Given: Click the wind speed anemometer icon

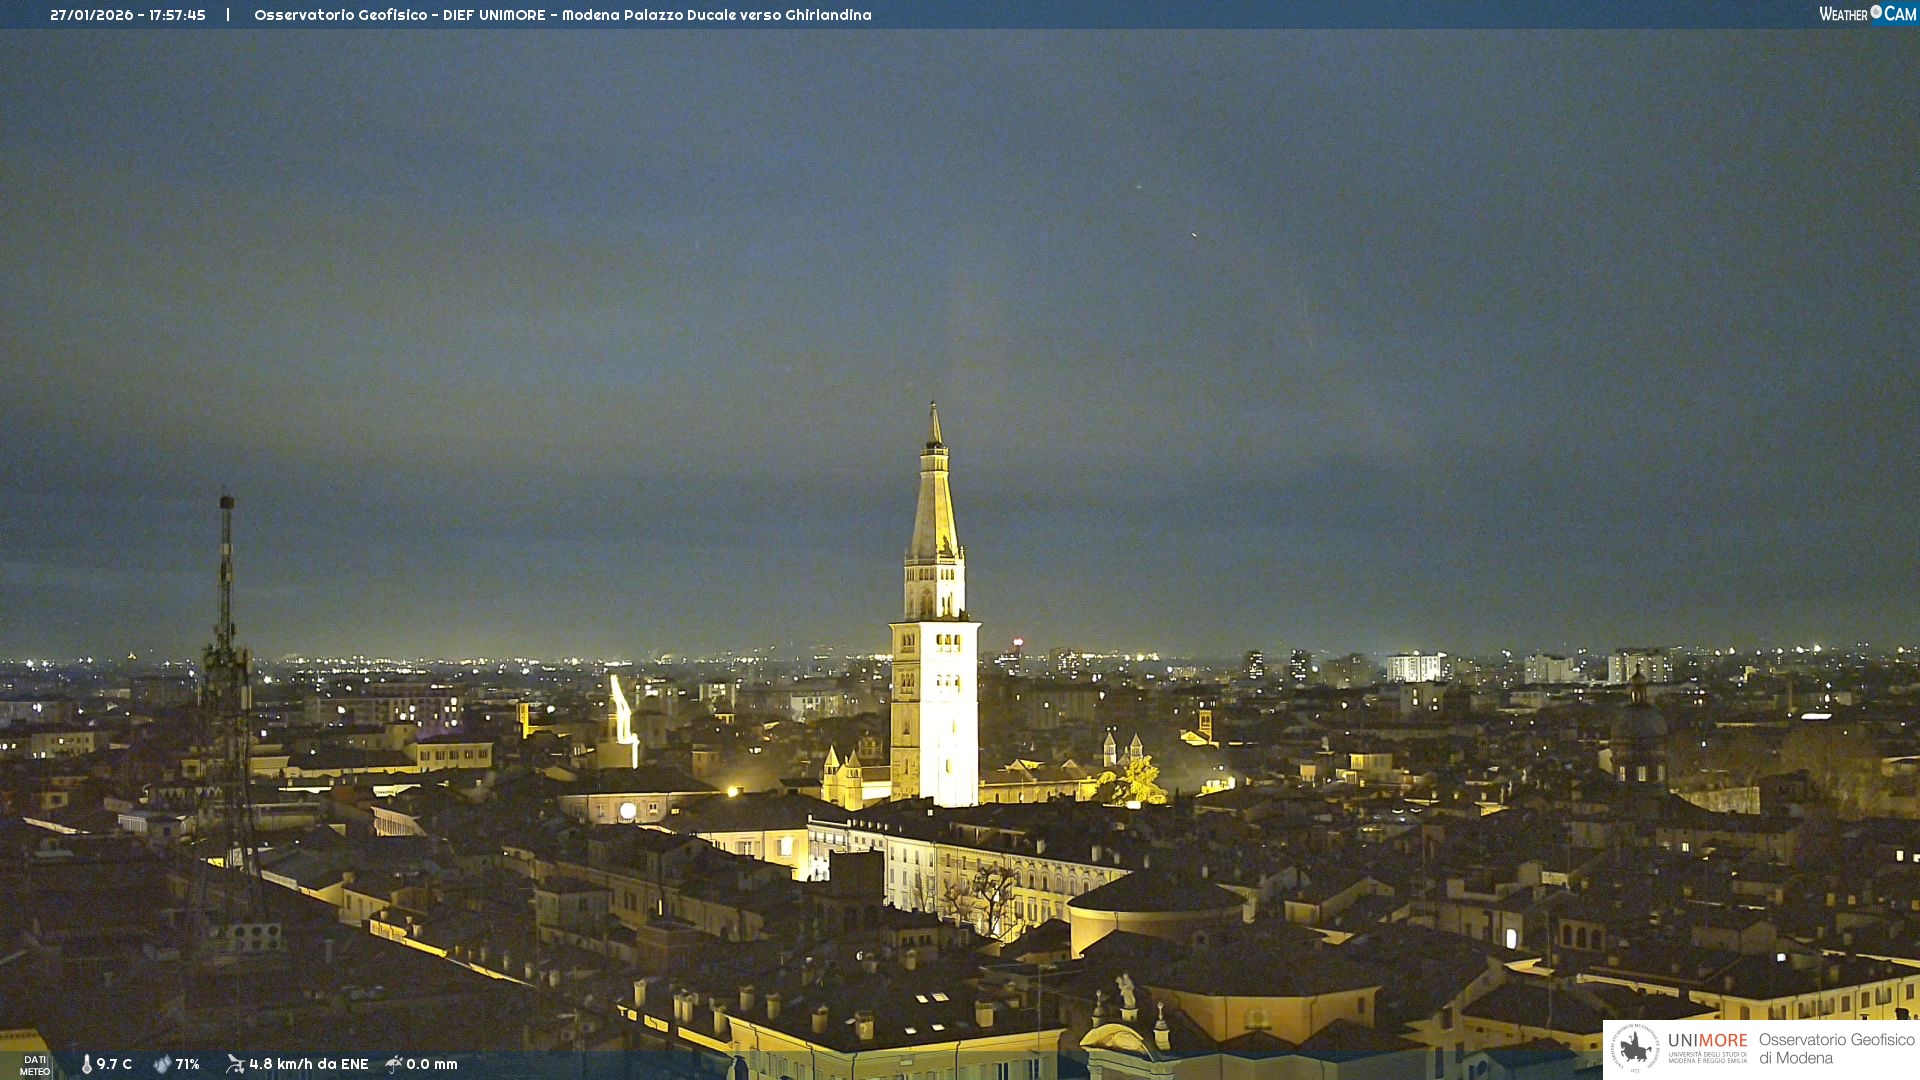Looking at the screenshot, I should [x=235, y=1064].
